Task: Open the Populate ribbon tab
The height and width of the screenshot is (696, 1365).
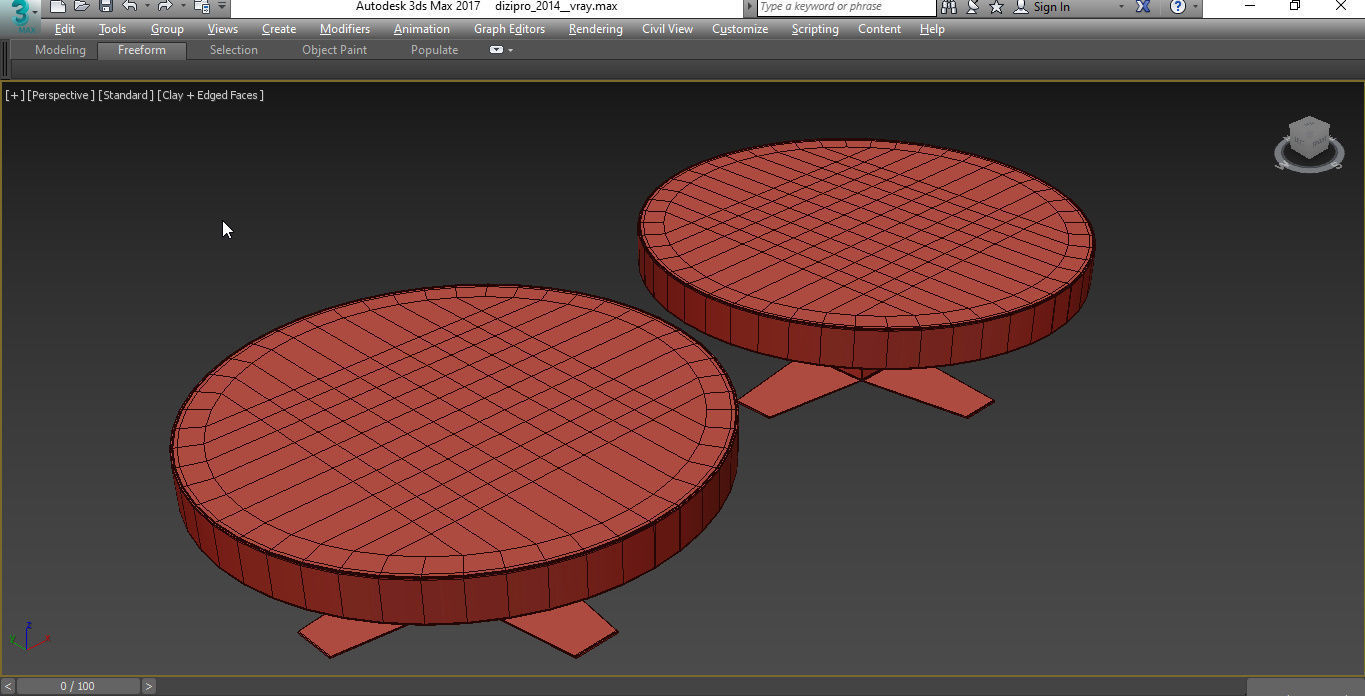Action: pyautogui.click(x=434, y=50)
